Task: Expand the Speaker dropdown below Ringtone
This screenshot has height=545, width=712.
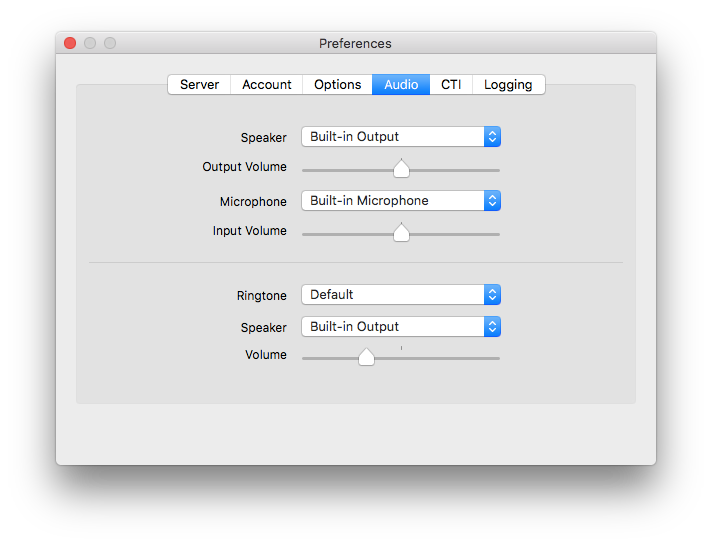Action: 400,327
